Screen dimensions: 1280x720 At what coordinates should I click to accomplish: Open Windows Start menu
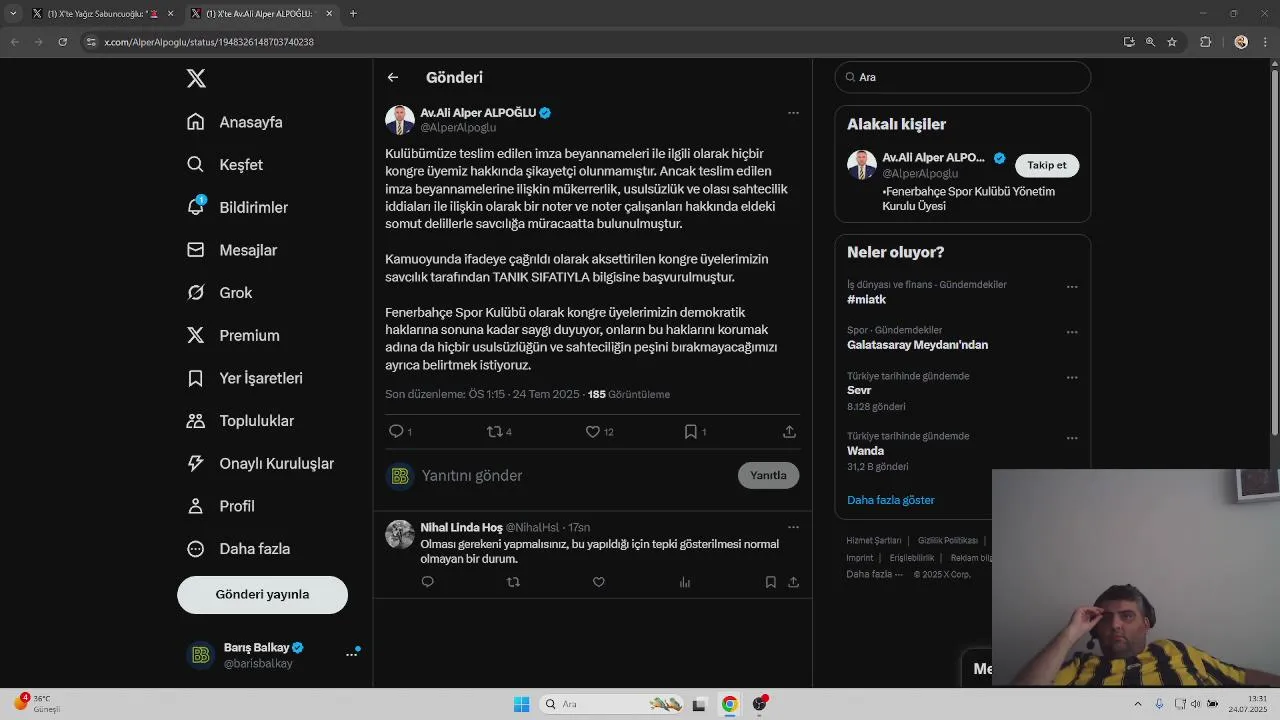point(521,704)
